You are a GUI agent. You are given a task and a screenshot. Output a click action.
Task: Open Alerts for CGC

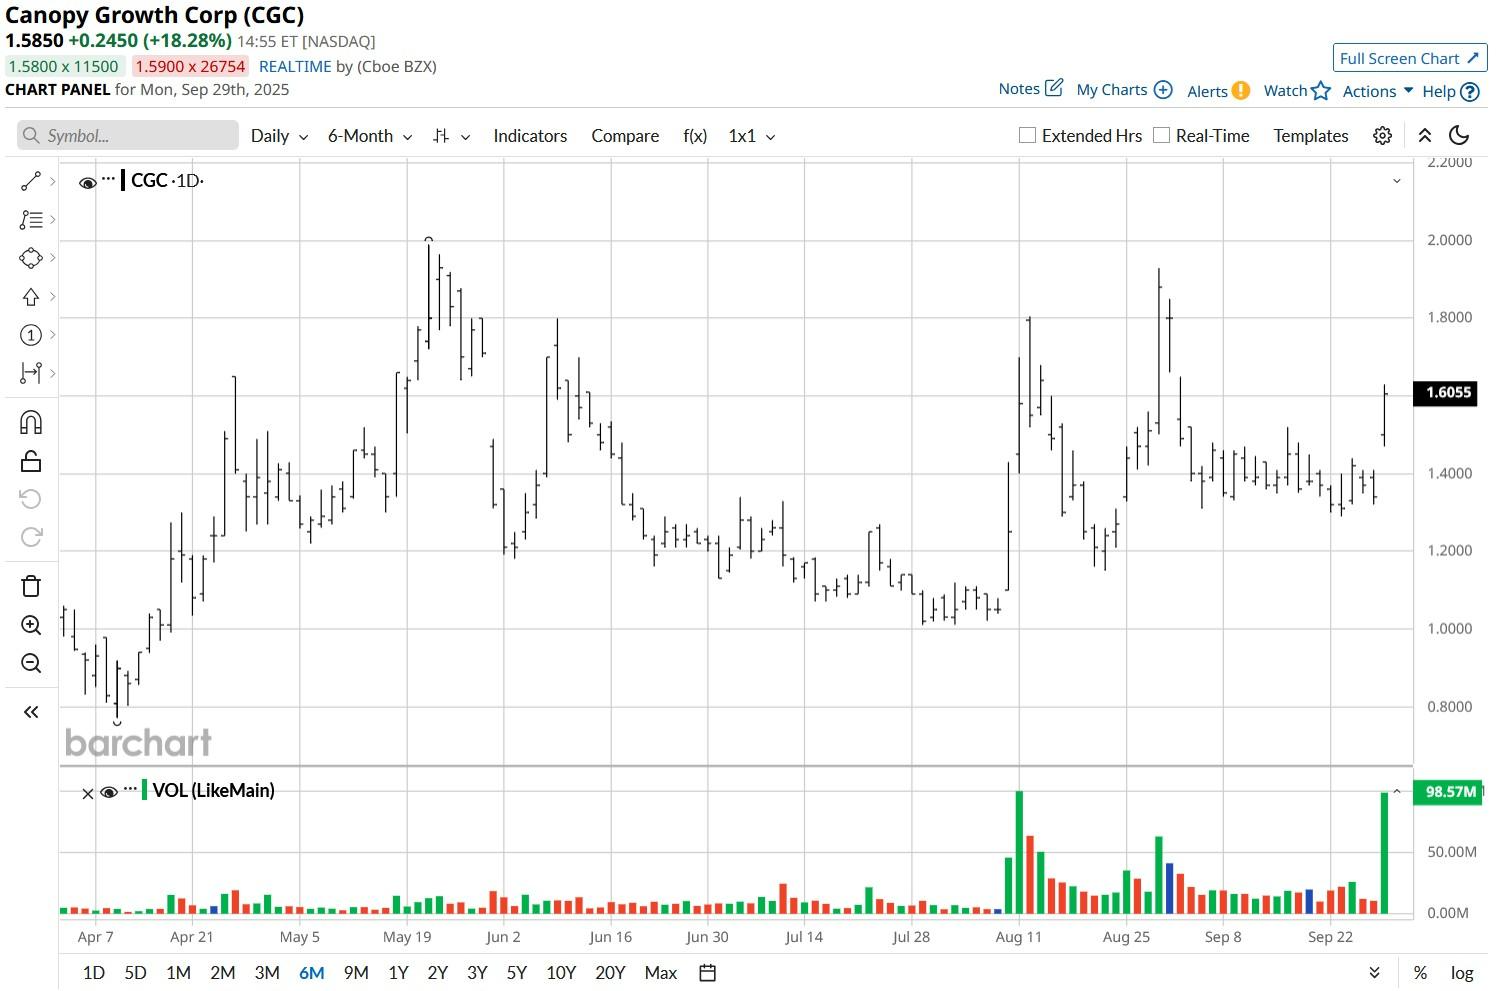(1218, 91)
